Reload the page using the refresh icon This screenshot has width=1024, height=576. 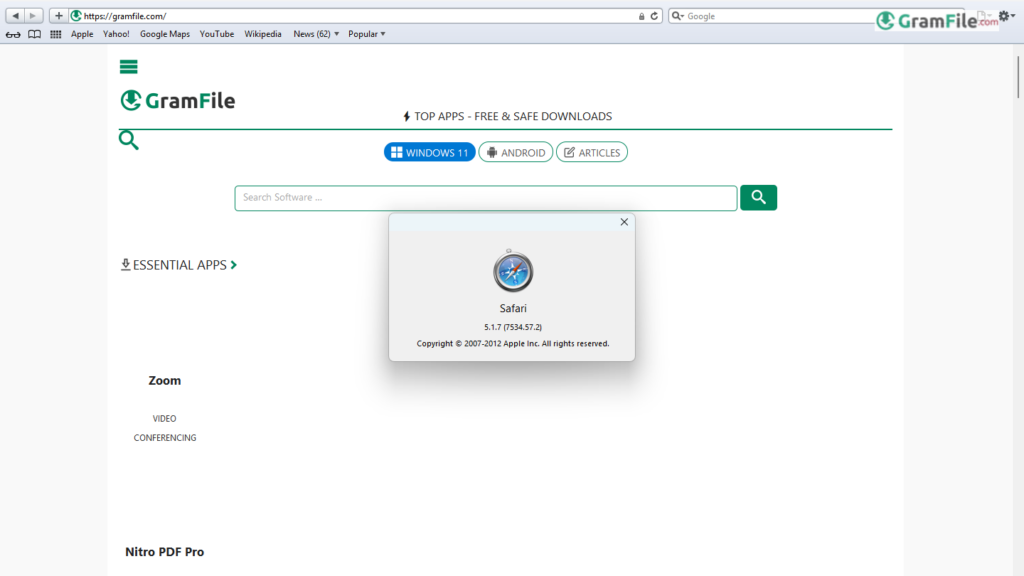click(x=654, y=16)
